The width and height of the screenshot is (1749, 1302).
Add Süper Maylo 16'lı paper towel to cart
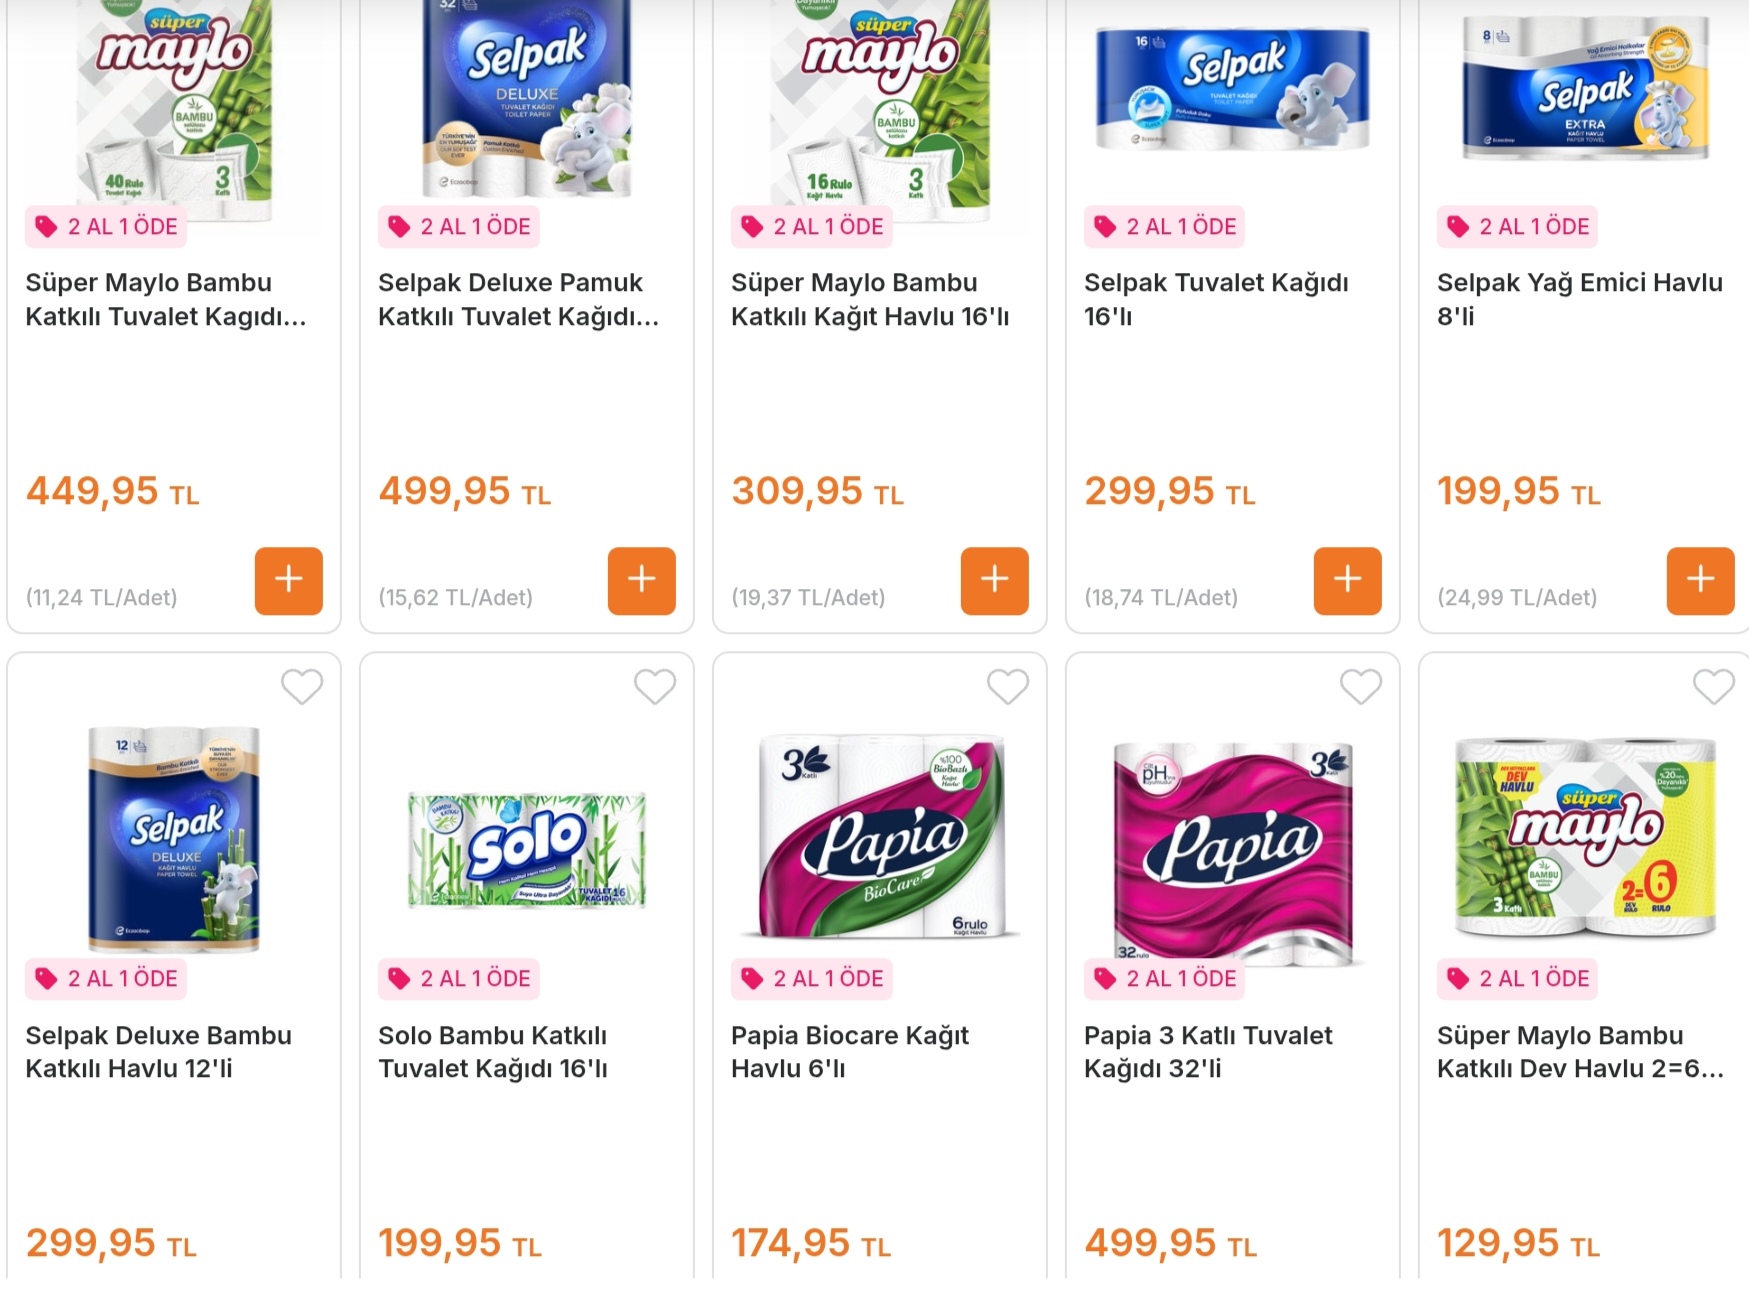click(x=994, y=580)
